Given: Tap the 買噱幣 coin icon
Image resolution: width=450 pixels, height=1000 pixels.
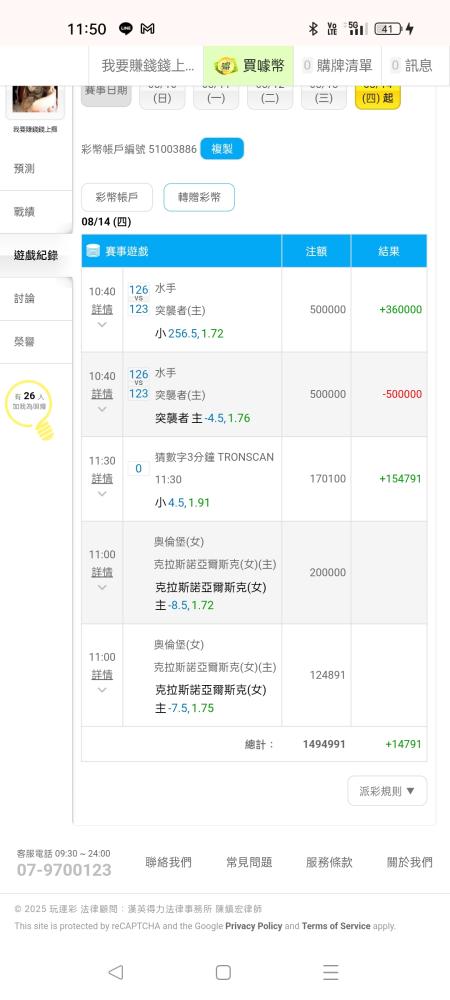Looking at the screenshot, I should (x=226, y=65).
